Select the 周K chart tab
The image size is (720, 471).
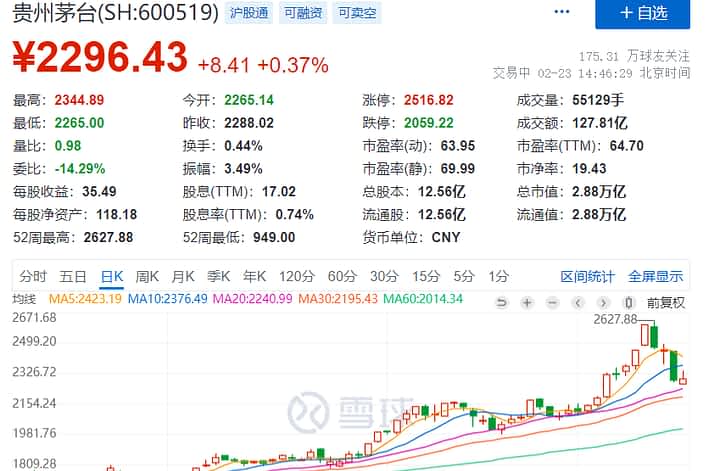coord(147,276)
